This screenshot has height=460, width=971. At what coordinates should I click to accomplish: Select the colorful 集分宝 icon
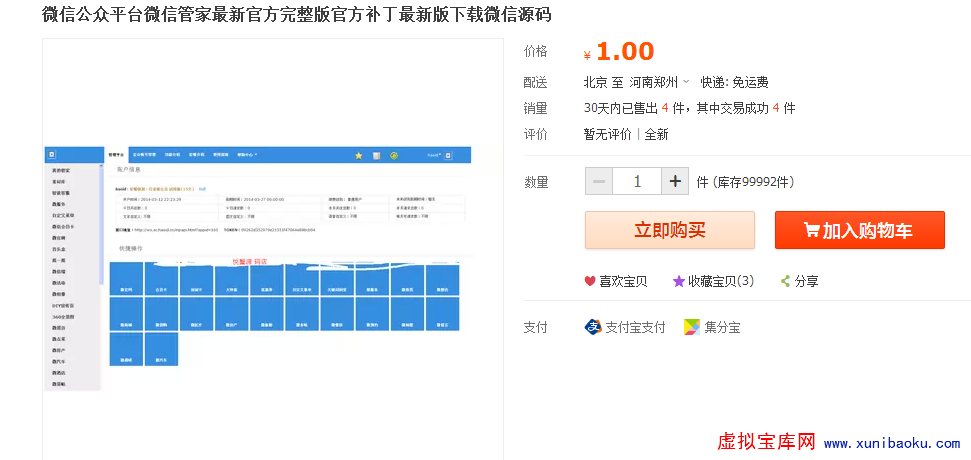[x=691, y=327]
